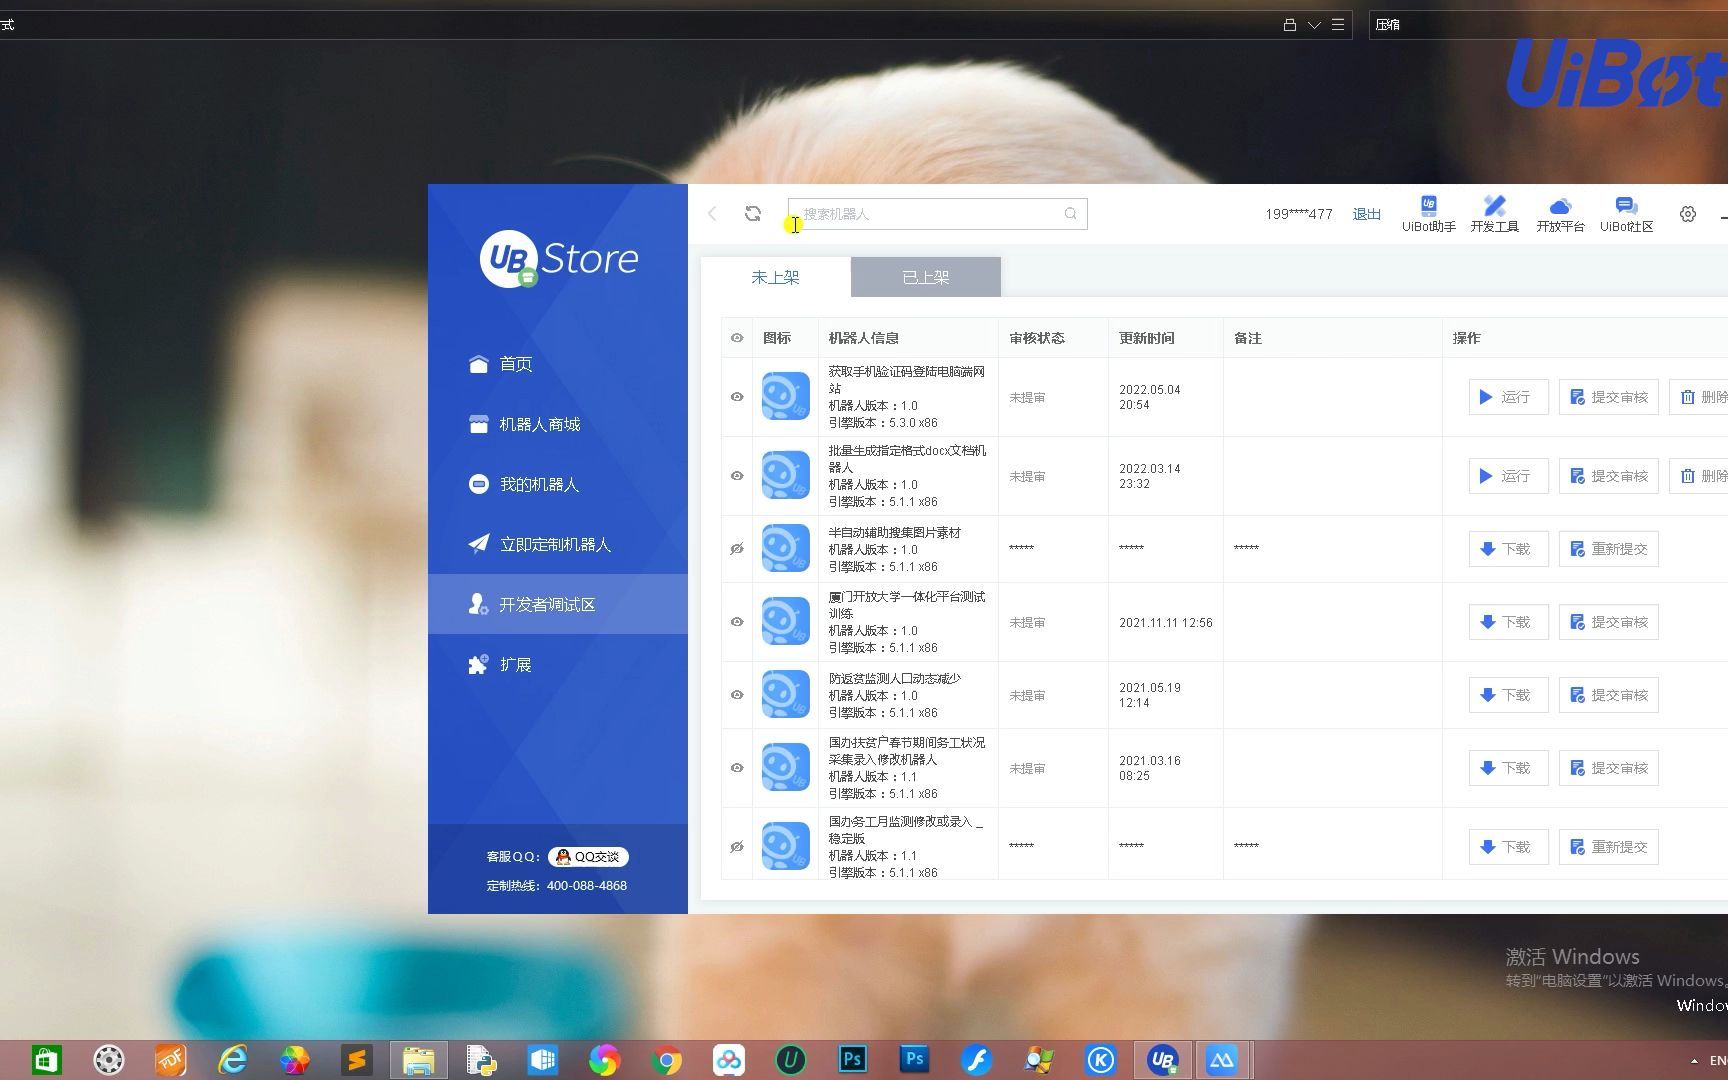
Task: Submit 获取手机验证码 robot for review
Action: click(x=1608, y=397)
